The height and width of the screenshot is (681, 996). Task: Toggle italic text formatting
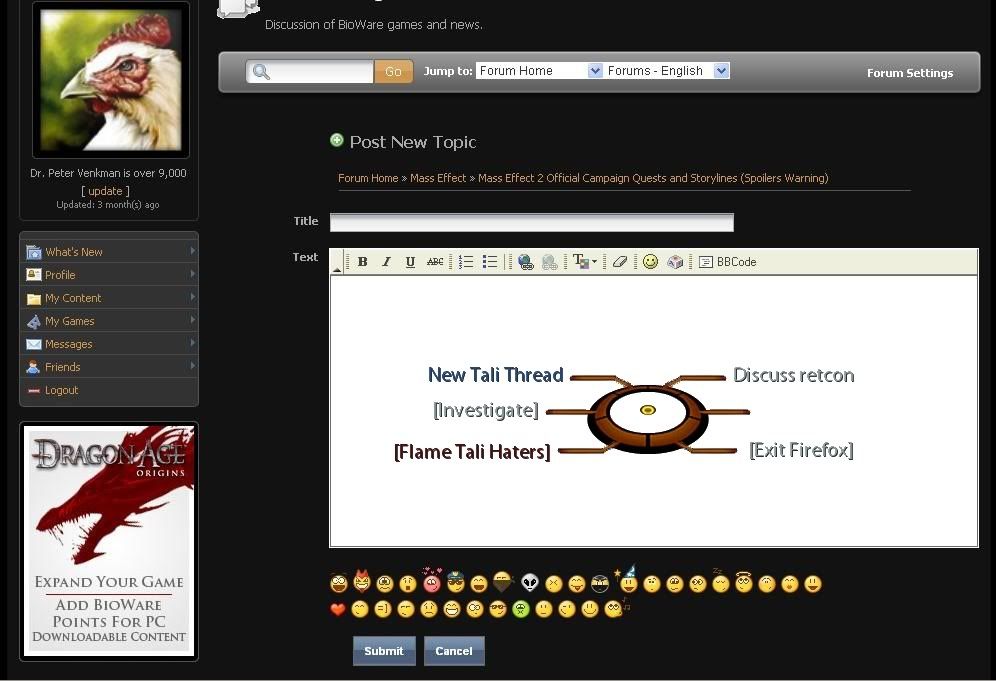pos(387,262)
